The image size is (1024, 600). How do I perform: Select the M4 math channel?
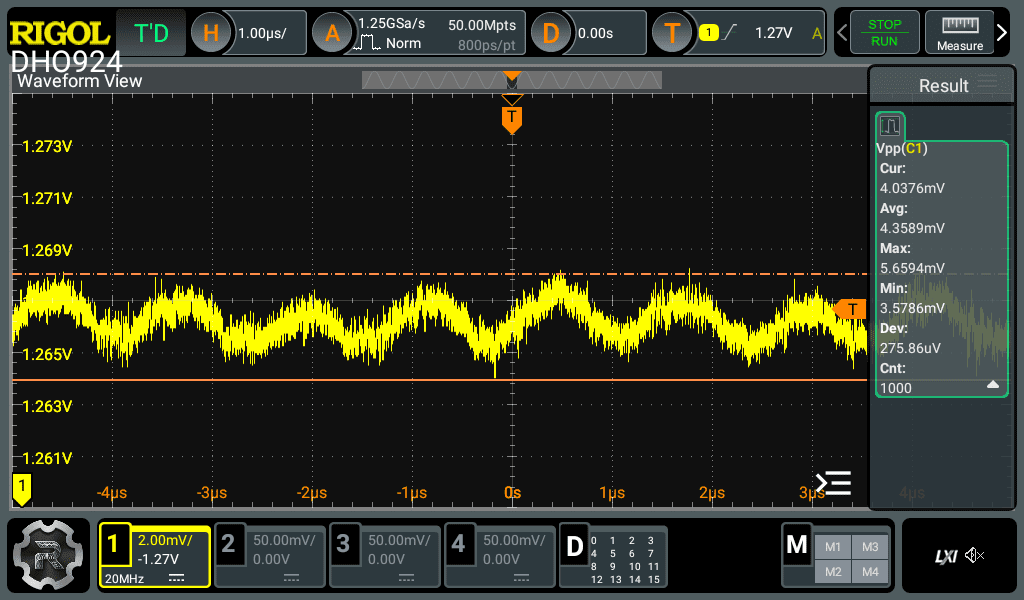tap(870, 572)
